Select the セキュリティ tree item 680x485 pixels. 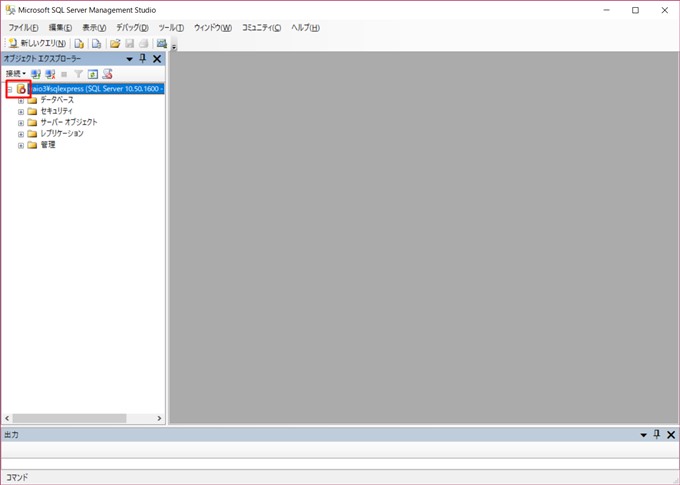56,111
